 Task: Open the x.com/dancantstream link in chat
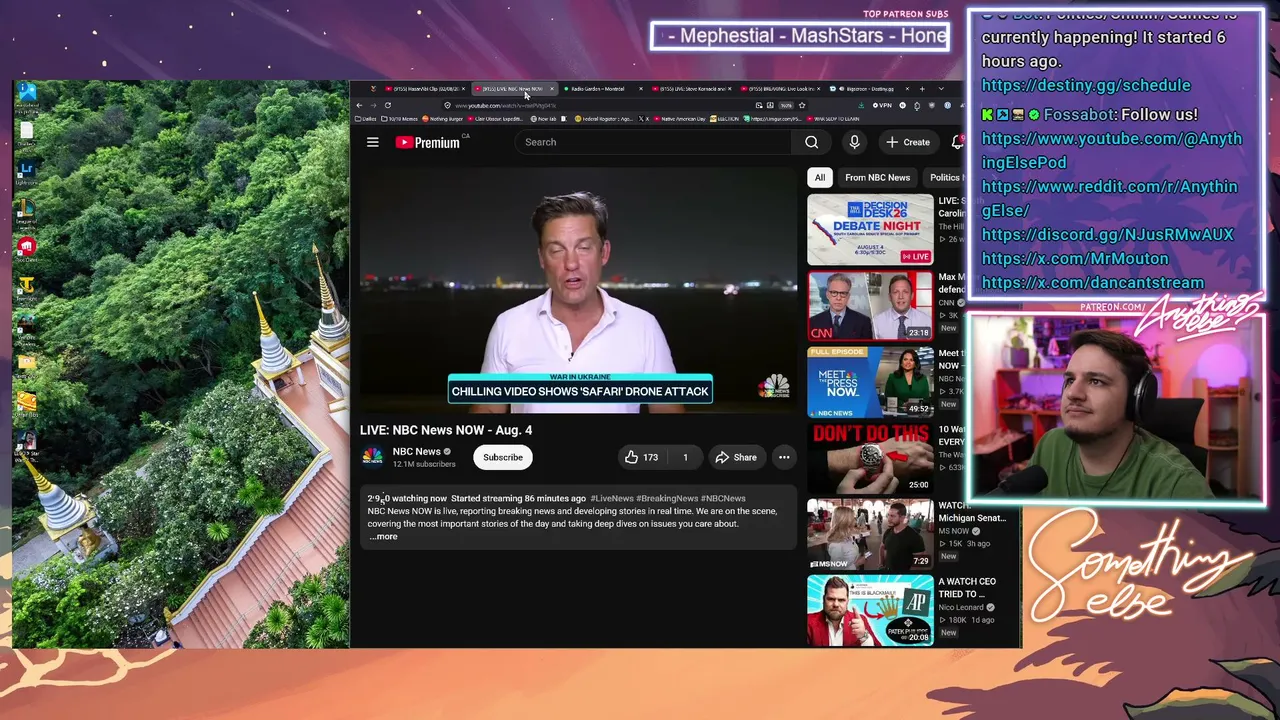(x=1093, y=282)
